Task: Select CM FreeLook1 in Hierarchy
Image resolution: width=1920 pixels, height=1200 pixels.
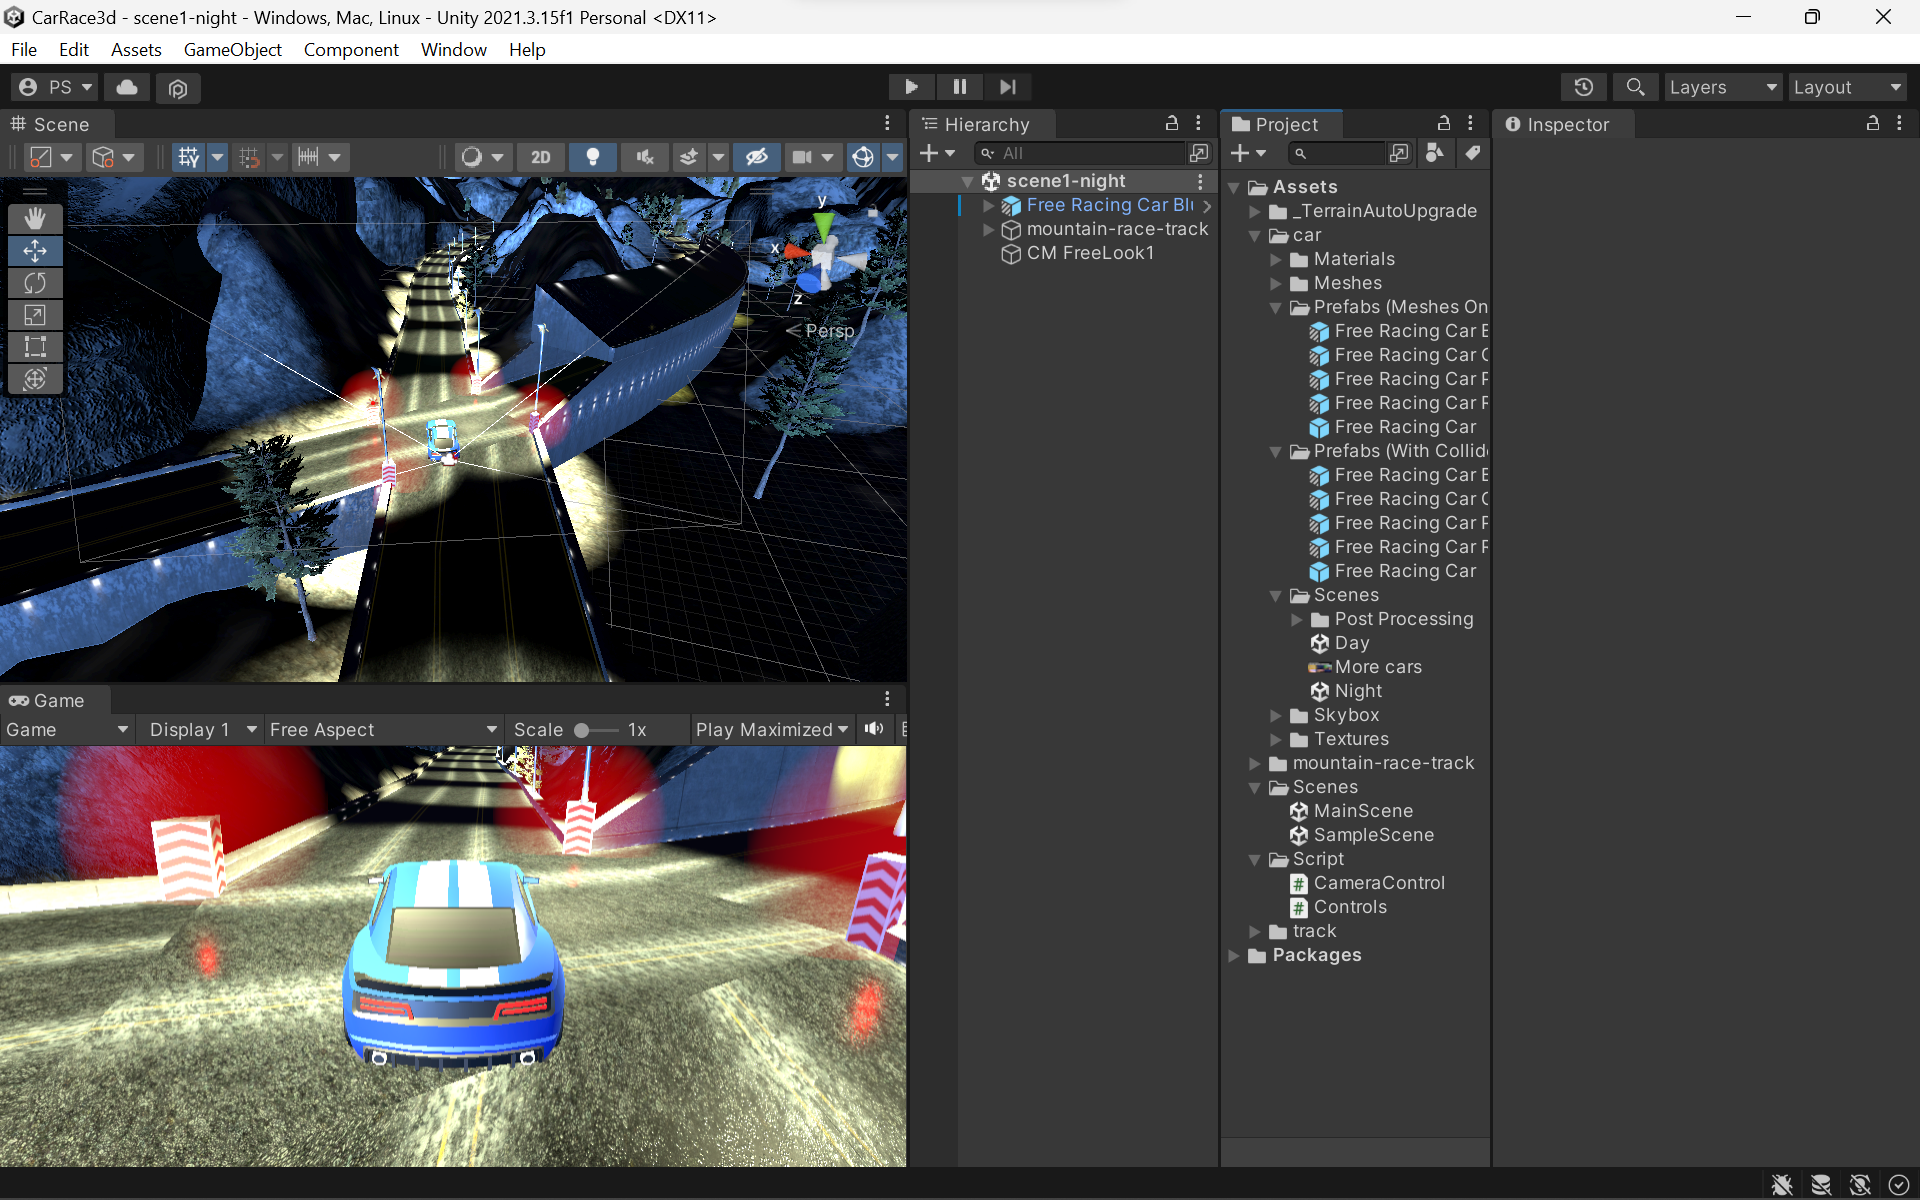Action: pyautogui.click(x=1089, y=253)
